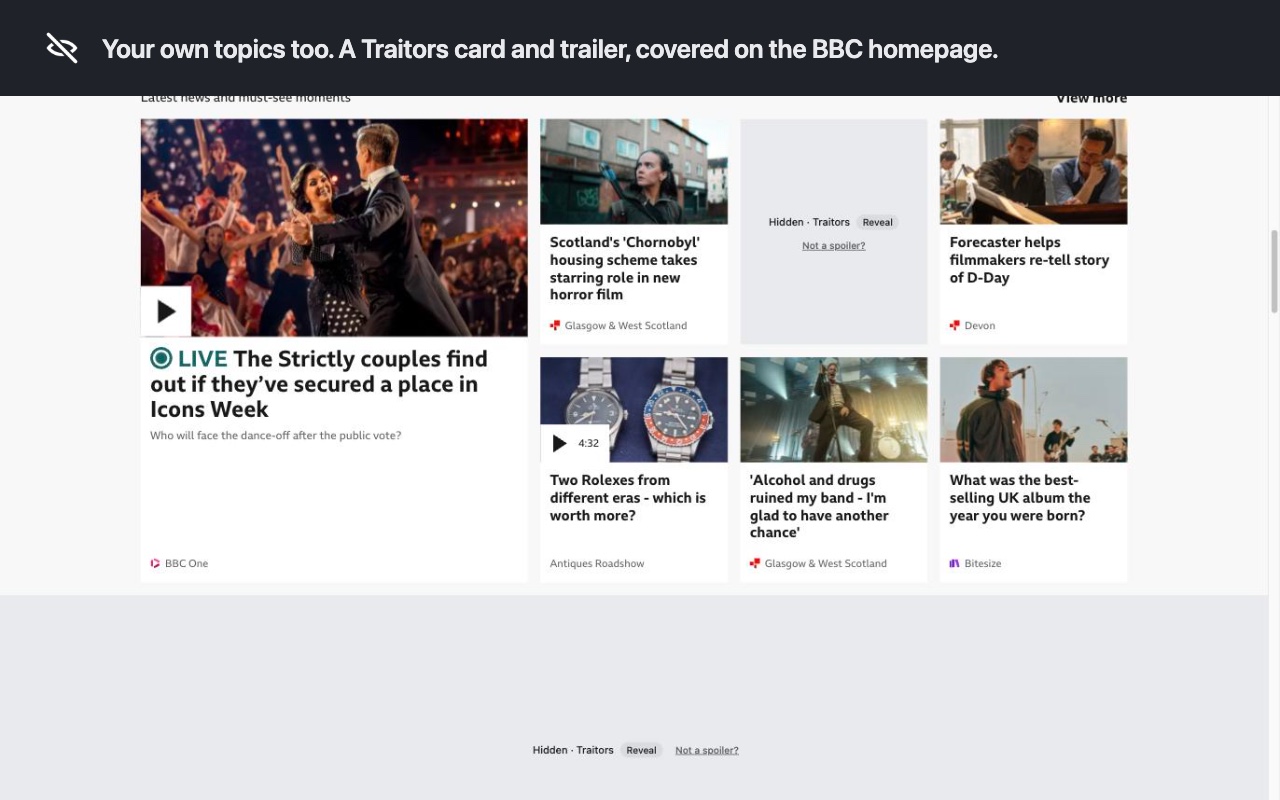This screenshot has height=800, width=1280.
Task: Play the Rolexes 4:32 video
Action: tap(574, 443)
